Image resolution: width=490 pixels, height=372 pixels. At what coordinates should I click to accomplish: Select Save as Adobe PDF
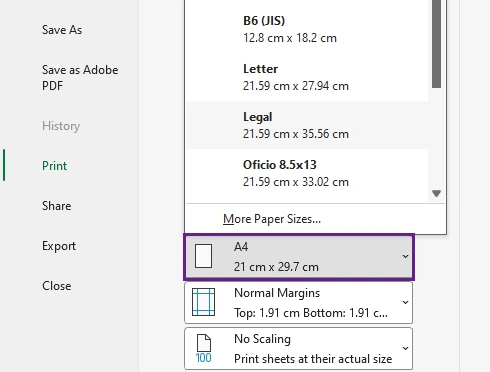tap(80, 78)
